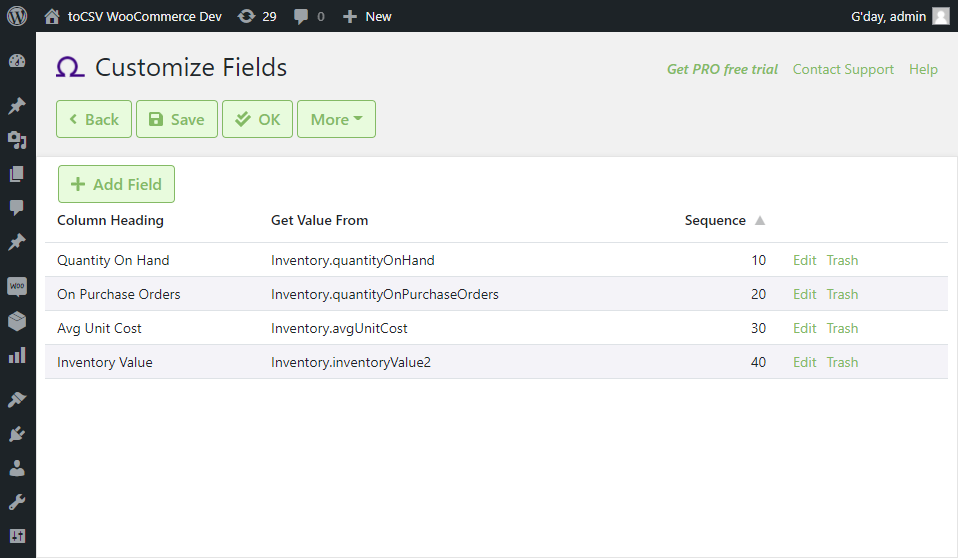The height and width of the screenshot is (558, 958).
Task: Open the Dashboard sidebar icon
Action: coord(17,61)
